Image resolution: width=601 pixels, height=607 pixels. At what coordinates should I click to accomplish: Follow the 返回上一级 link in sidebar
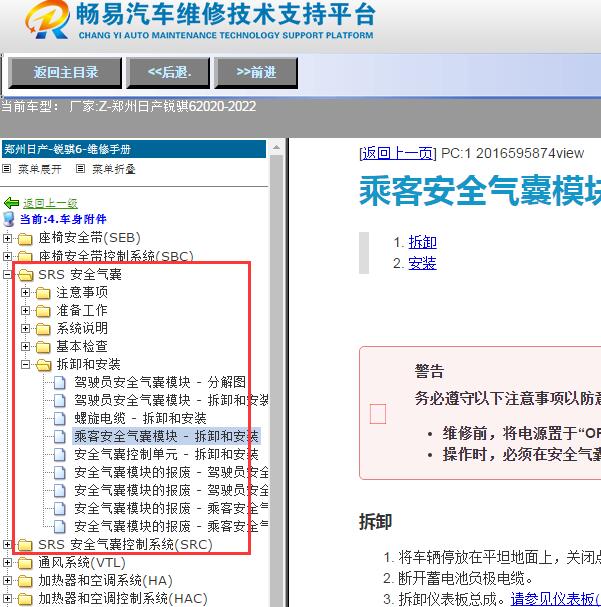(50, 203)
